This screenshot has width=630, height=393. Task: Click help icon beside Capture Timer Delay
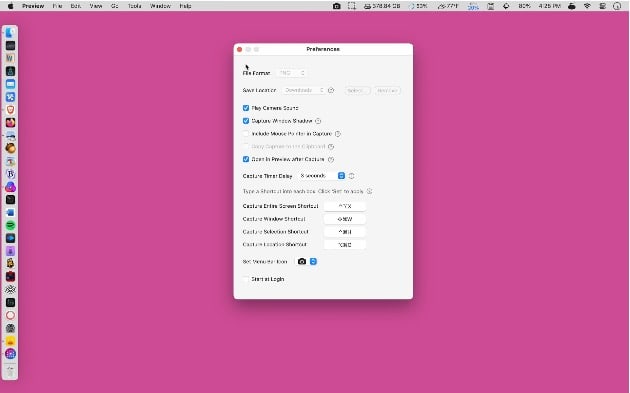tap(352, 176)
